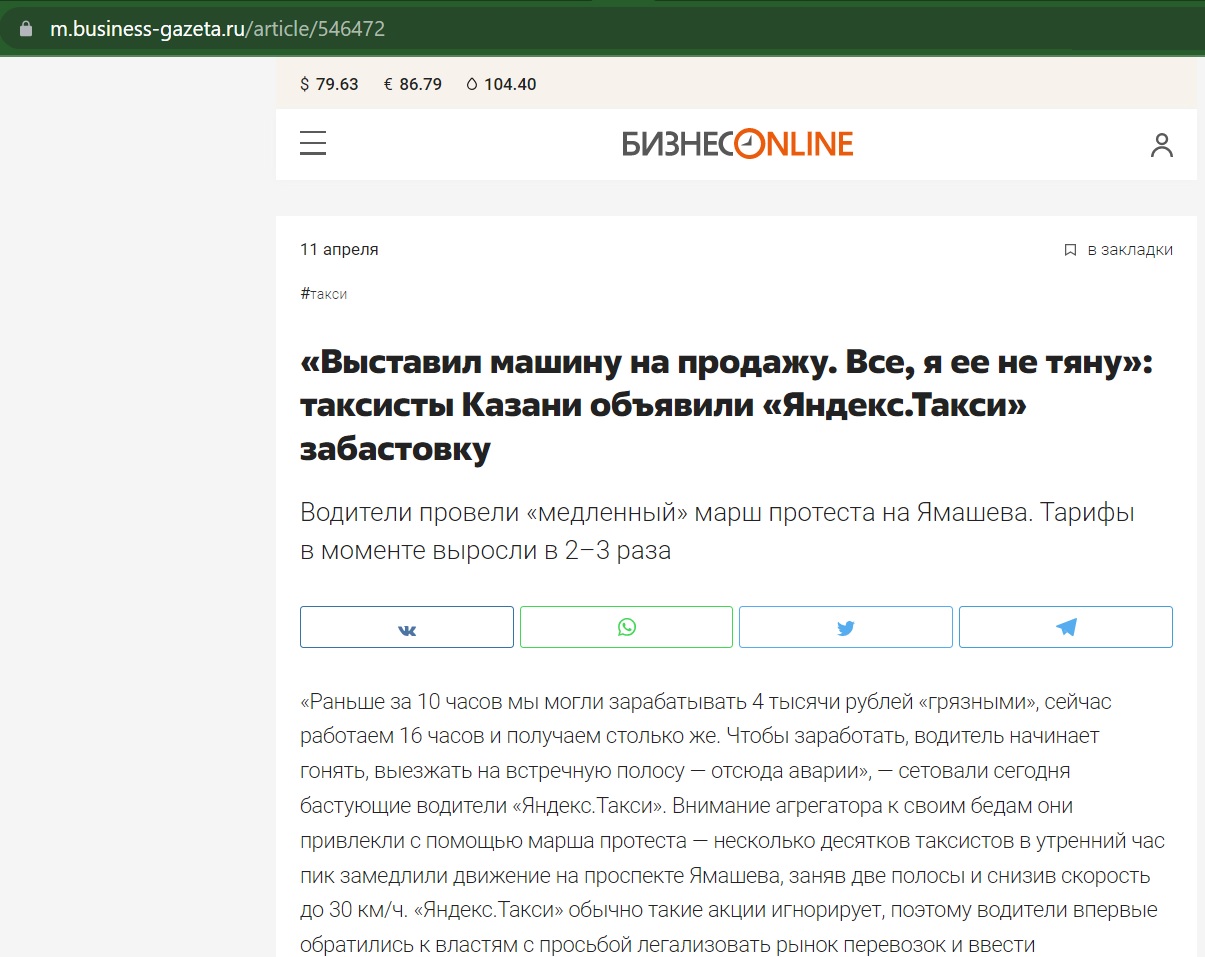Open the hamburger navigation menu
Image resolution: width=1205 pixels, height=957 pixels.
(313, 144)
